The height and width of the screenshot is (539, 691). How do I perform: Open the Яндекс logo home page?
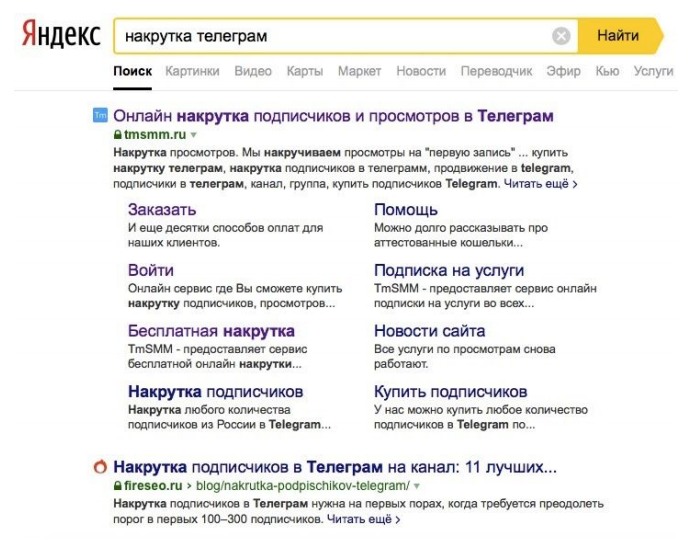point(61,34)
